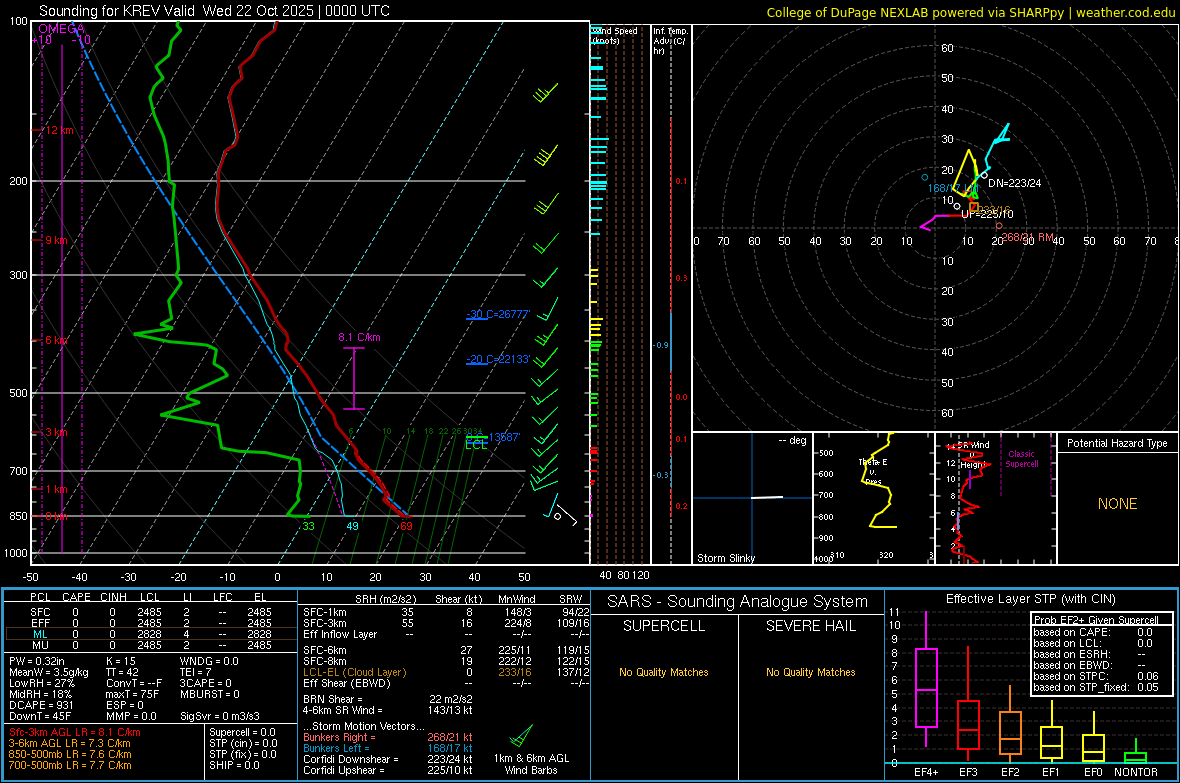Click the LCL marker label on the skew-T
This screenshot has height=783, width=1180.
[476, 444]
